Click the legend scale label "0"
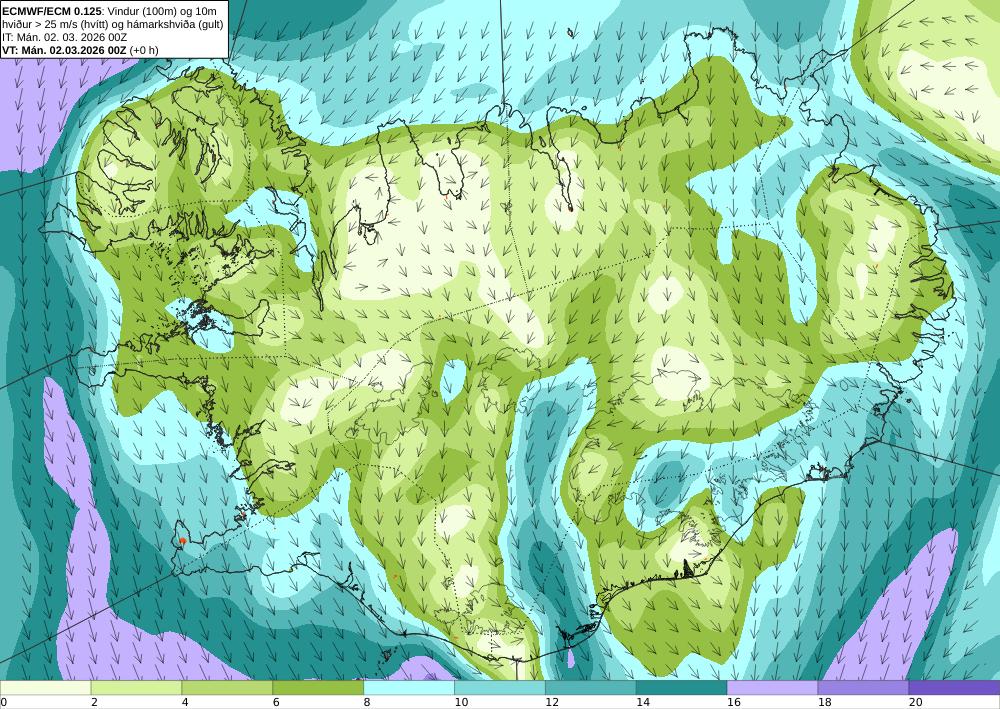 4,703
